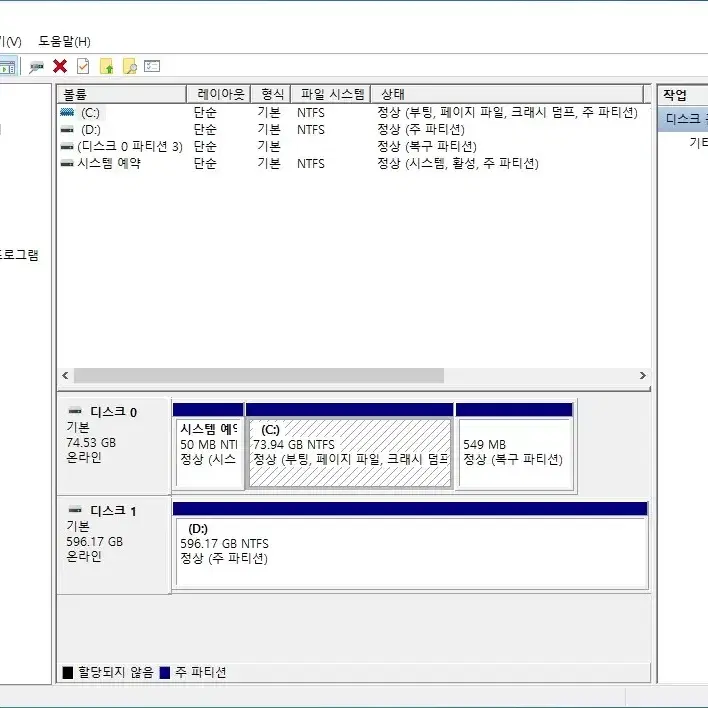The image size is (708, 708).
Task: Click status 정상 (시스템, 활성, 주 파티션)
Action: coord(458,163)
